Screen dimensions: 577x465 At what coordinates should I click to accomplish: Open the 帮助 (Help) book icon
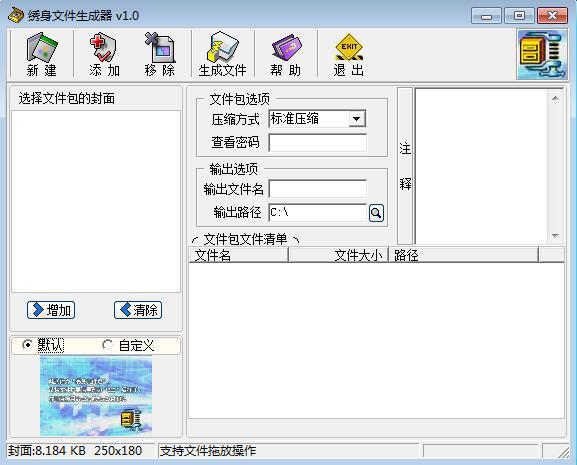[x=286, y=47]
